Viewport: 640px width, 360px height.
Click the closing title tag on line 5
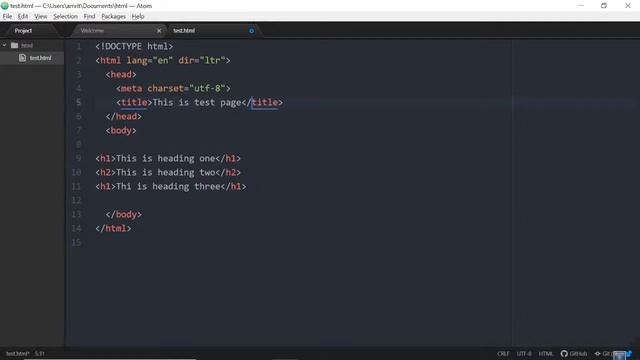tap(262, 102)
